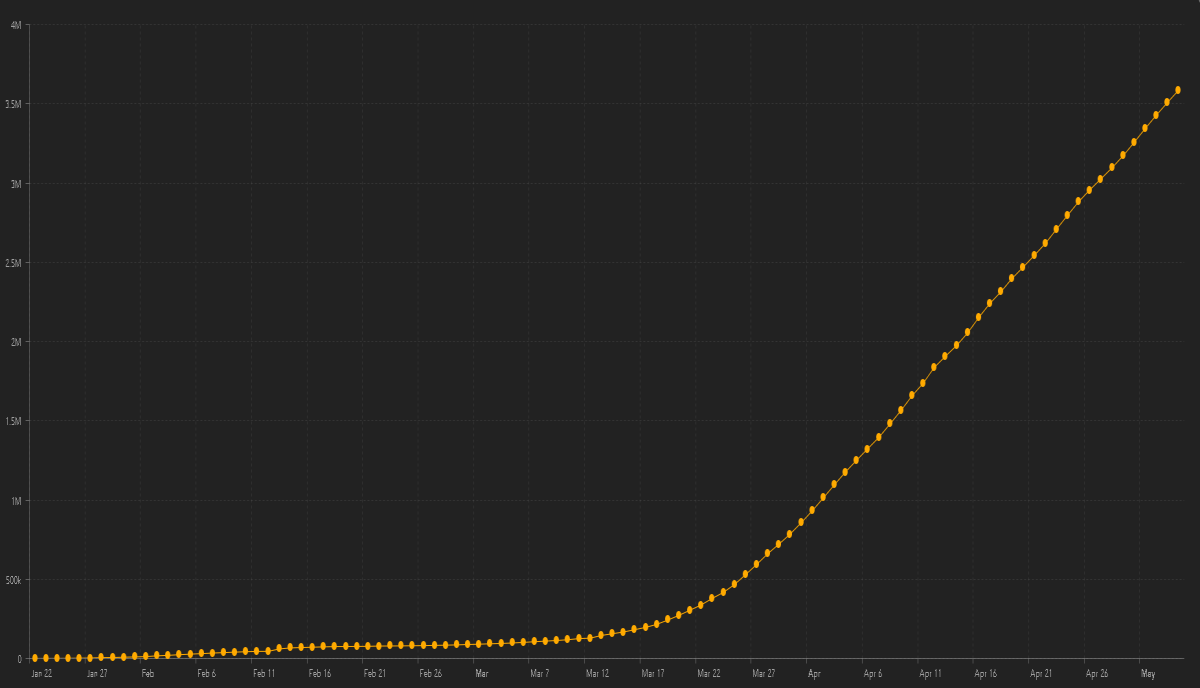The width and height of the screenshot is (1200, 688).
Task: Click the Feb 16 x-axis label
Action: tap(320, 674)
